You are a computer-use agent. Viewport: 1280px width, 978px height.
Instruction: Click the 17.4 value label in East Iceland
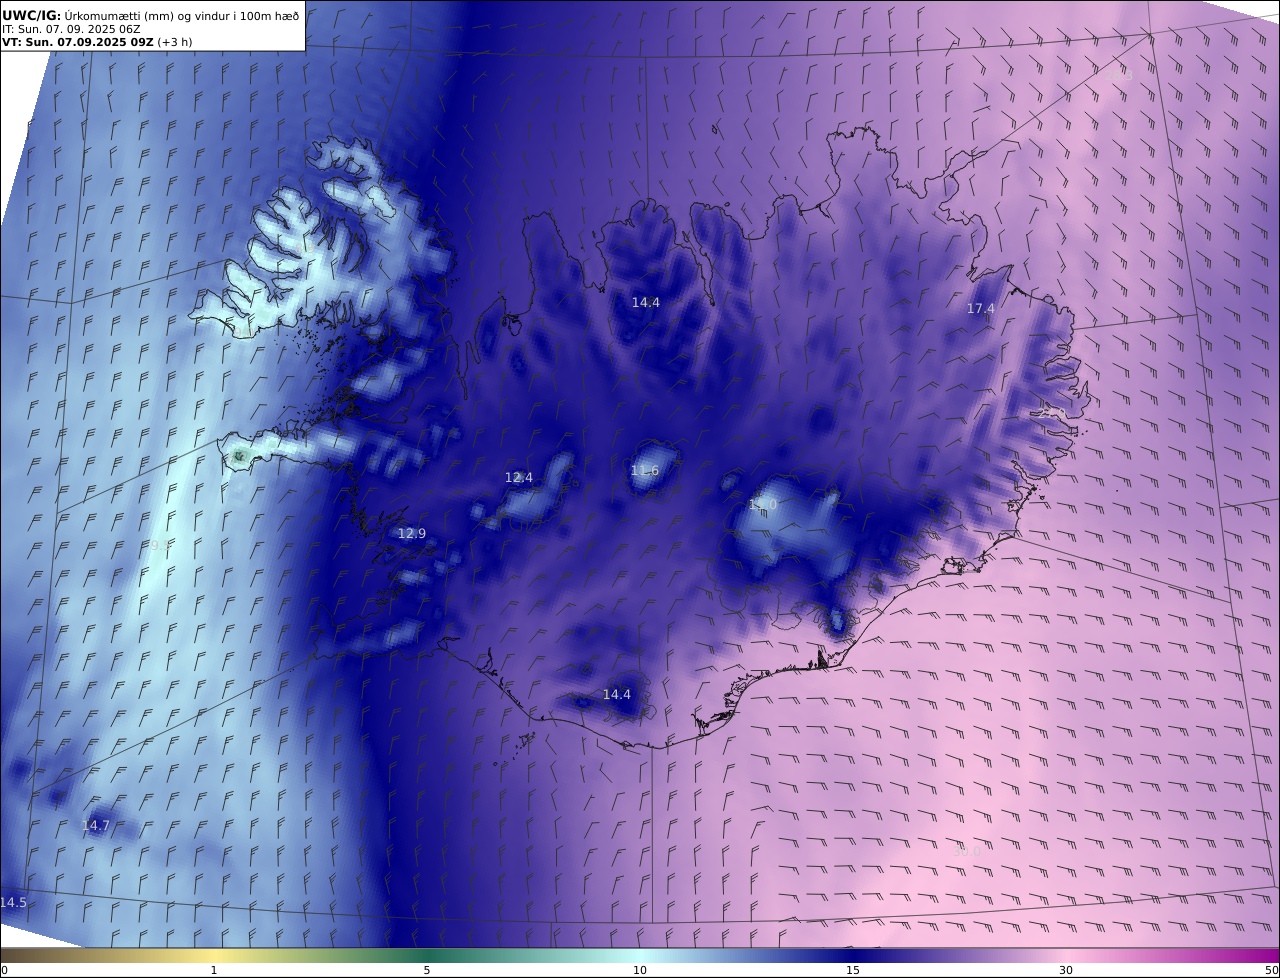tap(980, 309)
